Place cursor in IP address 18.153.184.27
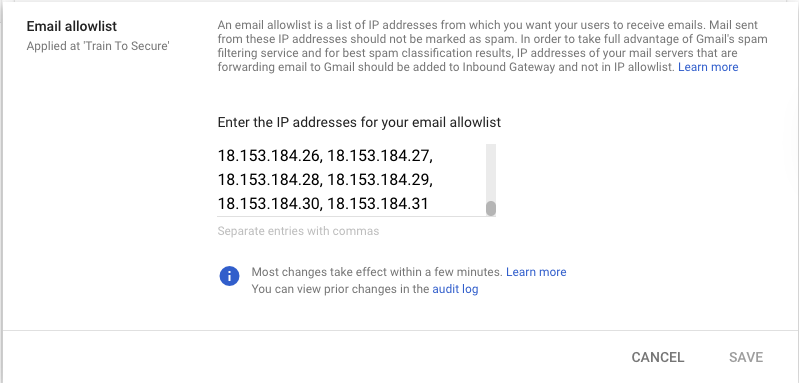Image resolution: width=799 pixels, height=383 pixels. [x=379, y=155]
